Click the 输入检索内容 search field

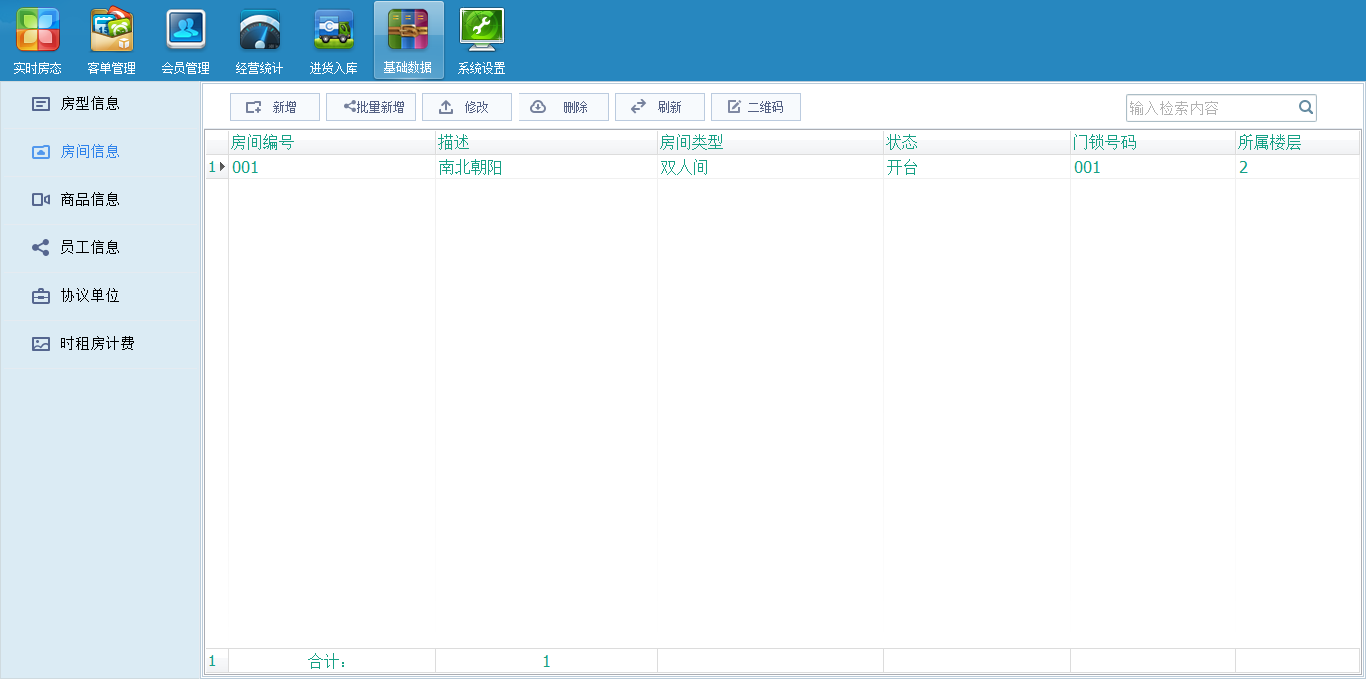point(1210,108)
